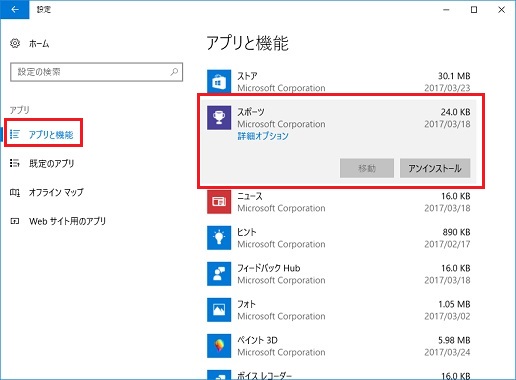Click the 30.1 MB size value
This screenshot has width=516, height=380.
coord(454,76)
